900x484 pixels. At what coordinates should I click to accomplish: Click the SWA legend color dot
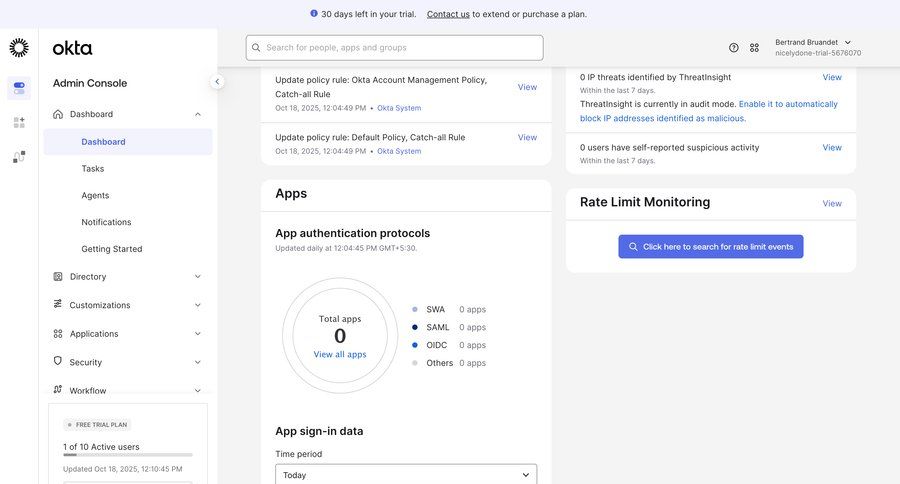point(414,309)
